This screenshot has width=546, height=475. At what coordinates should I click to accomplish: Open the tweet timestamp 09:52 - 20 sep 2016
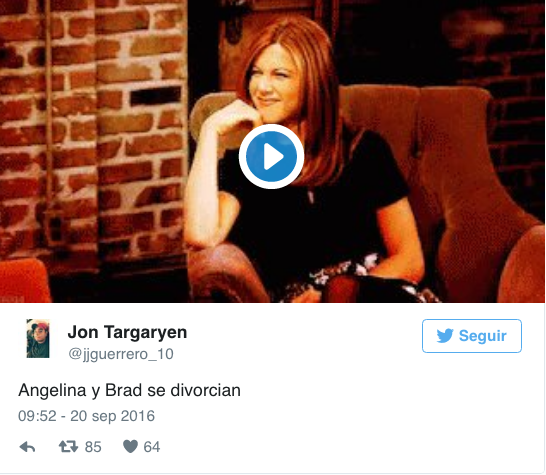point(86,416)
